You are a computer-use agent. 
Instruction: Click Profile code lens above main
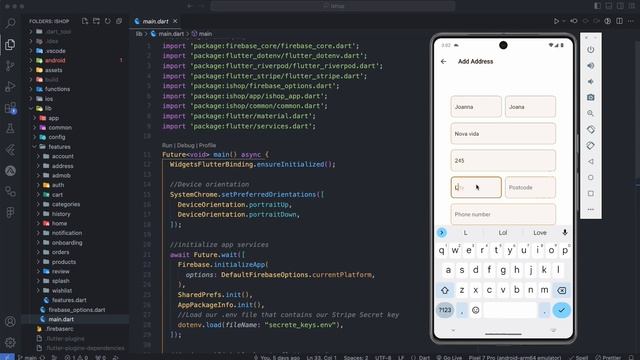[x=207, y=145]
